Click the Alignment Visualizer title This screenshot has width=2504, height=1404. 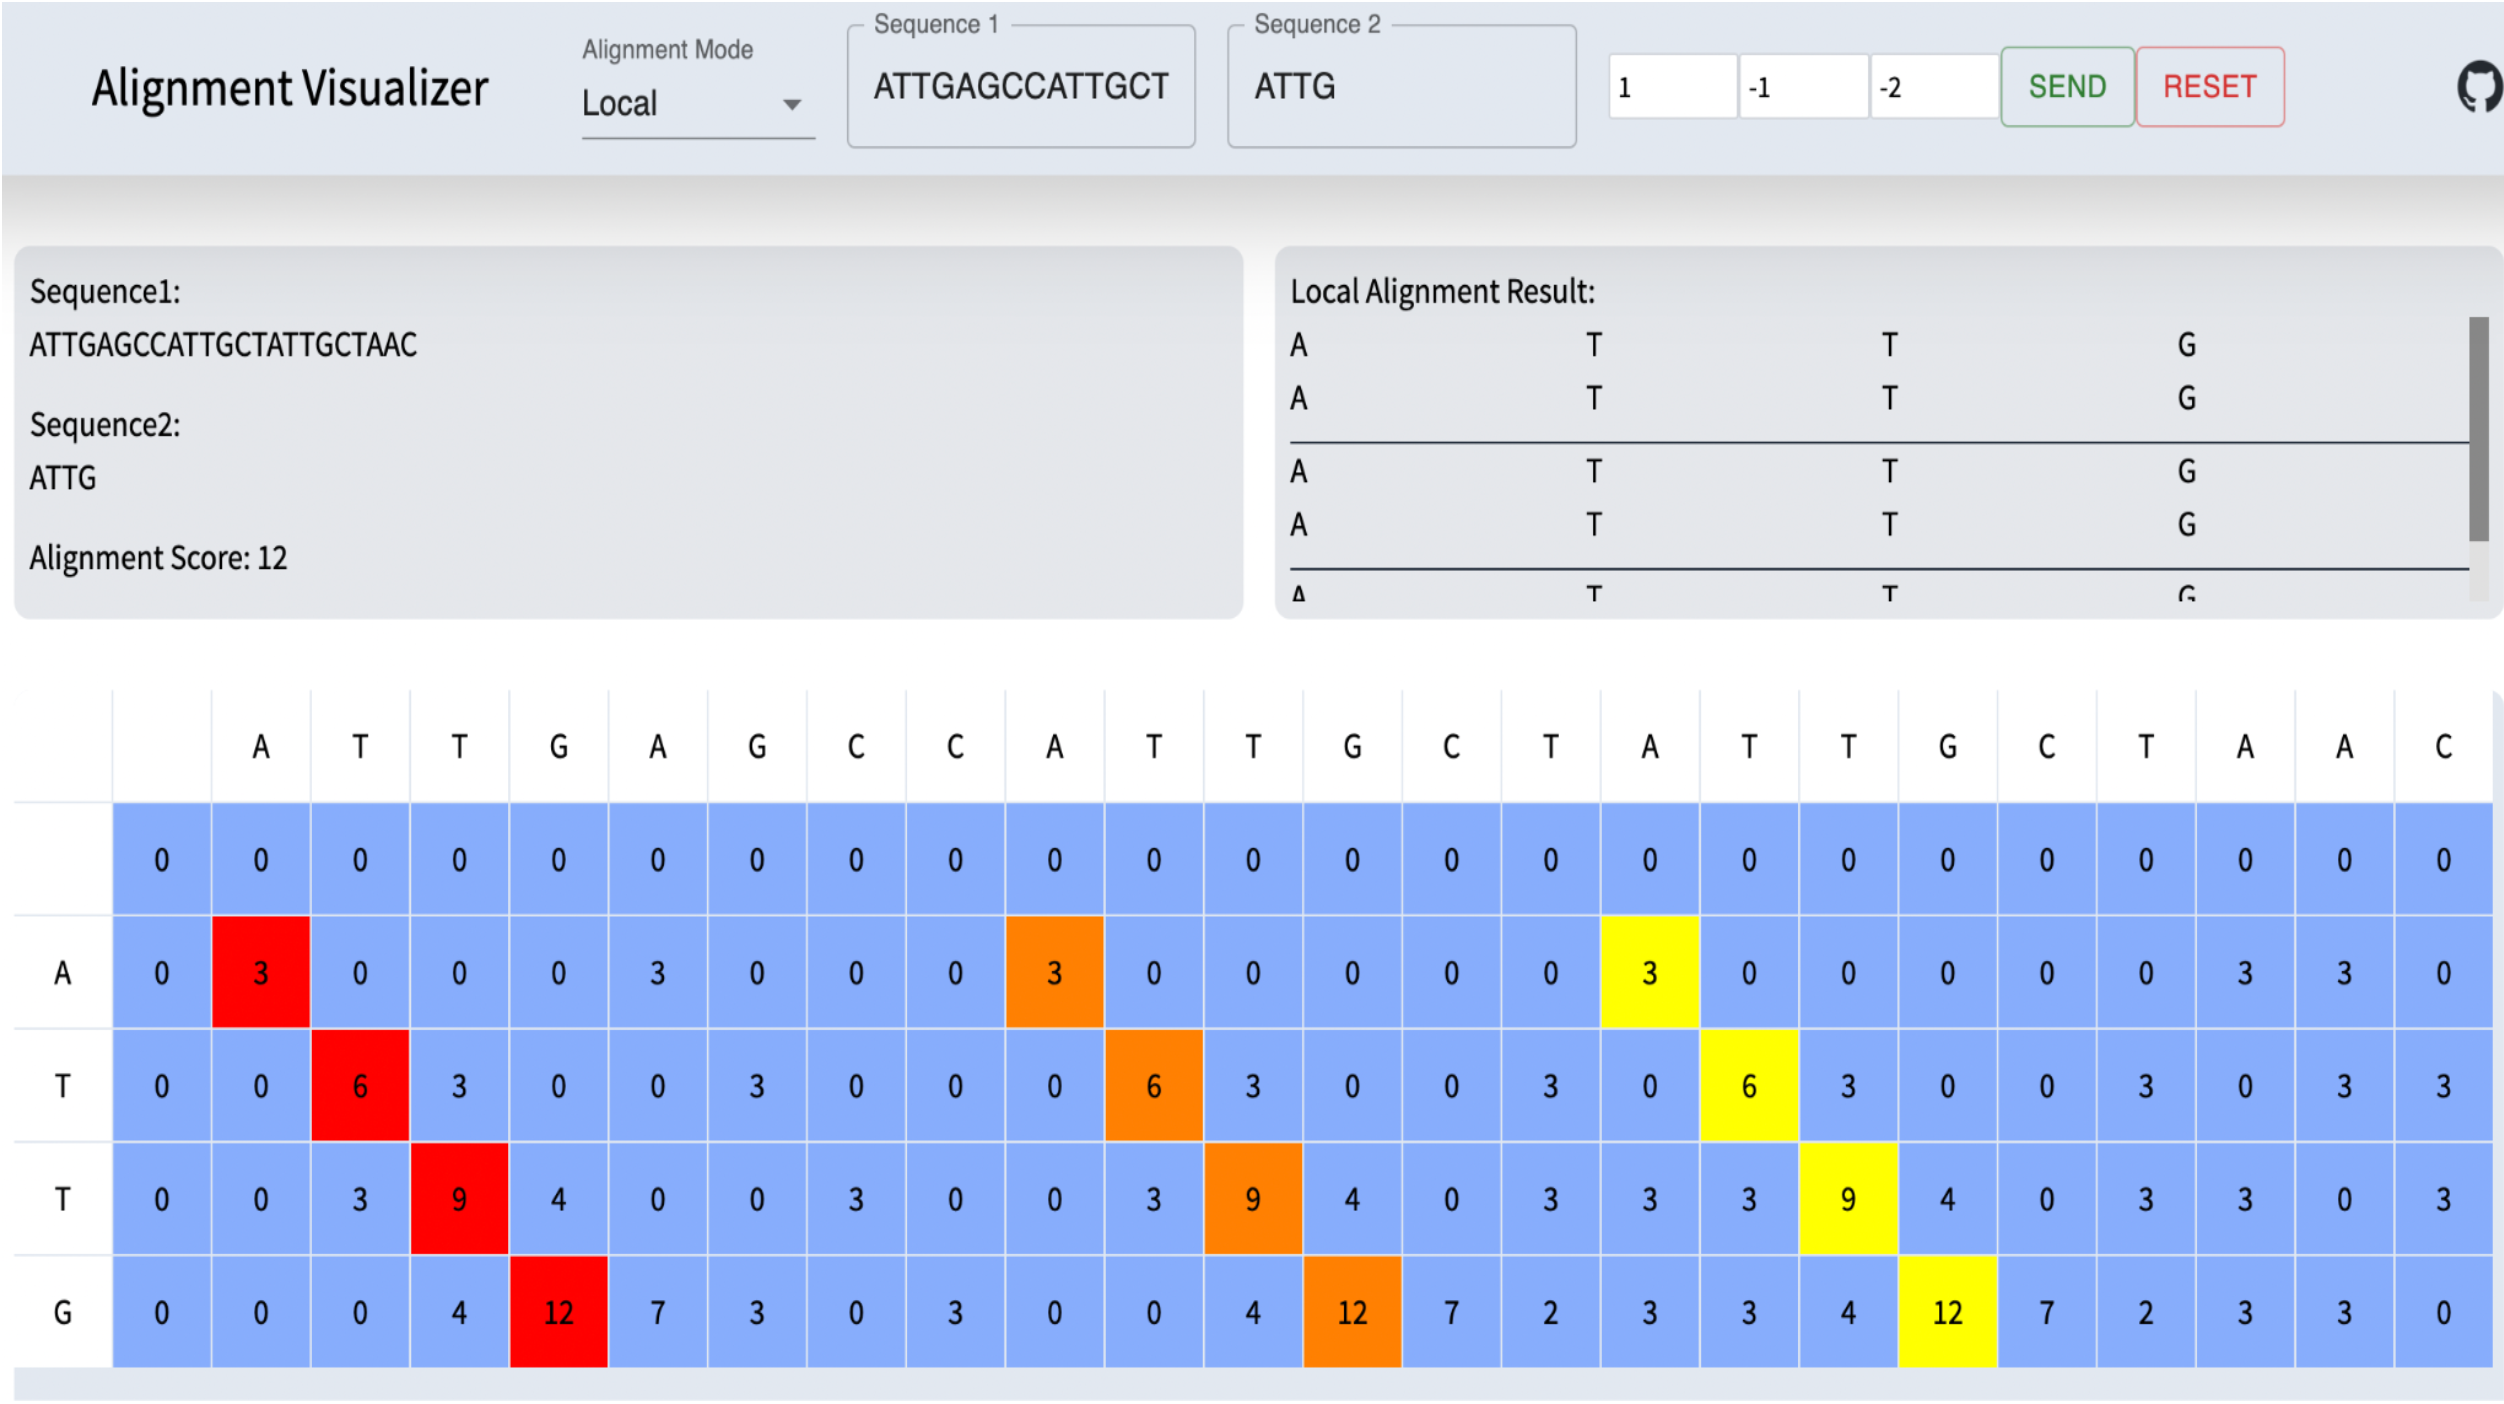[290, 88]
